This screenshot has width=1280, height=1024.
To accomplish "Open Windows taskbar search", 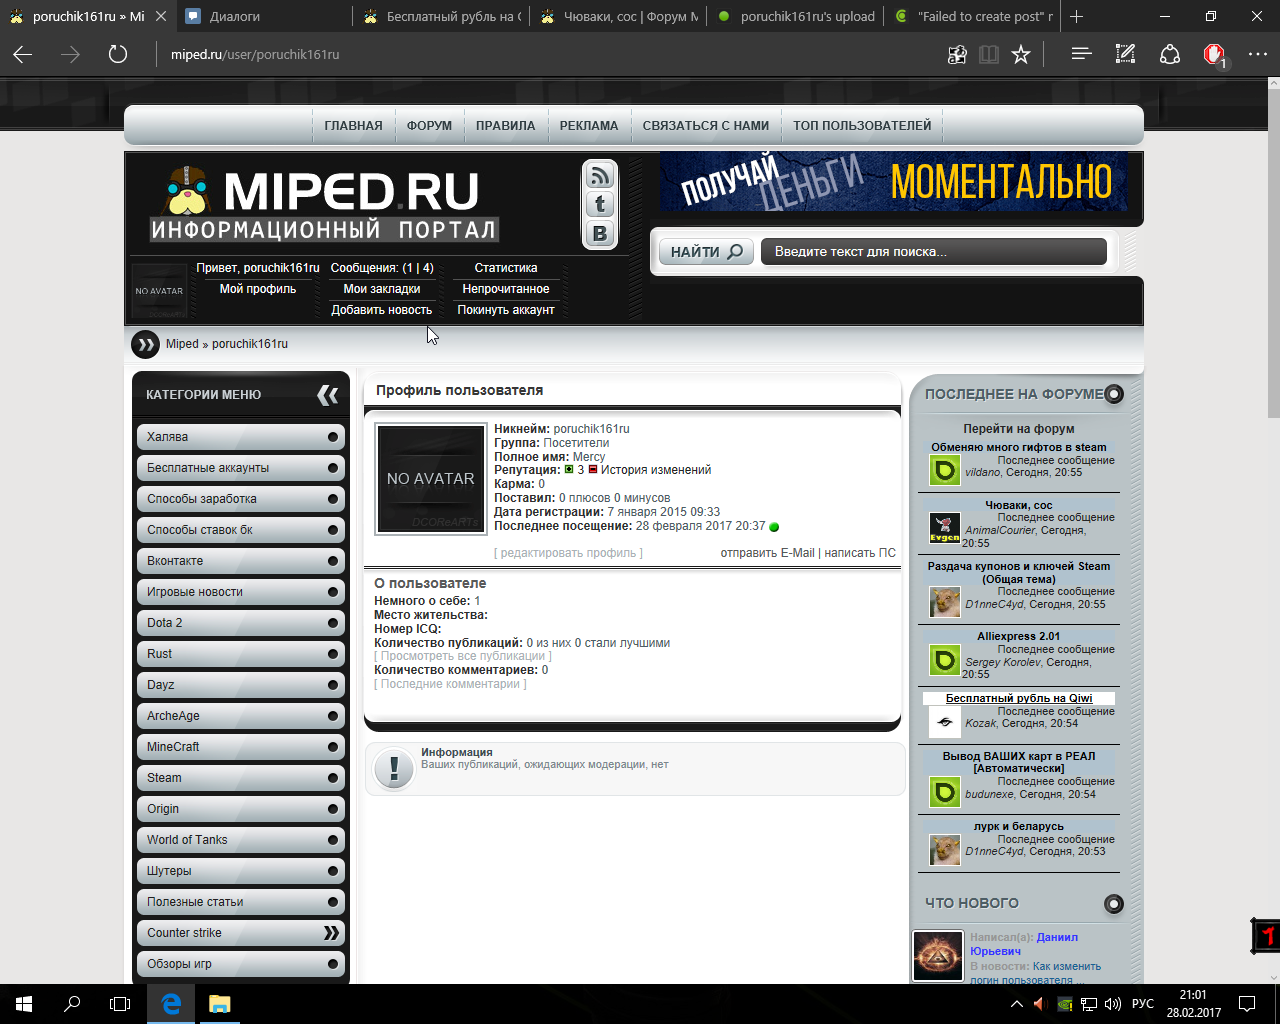I will tap(72, 1004).
